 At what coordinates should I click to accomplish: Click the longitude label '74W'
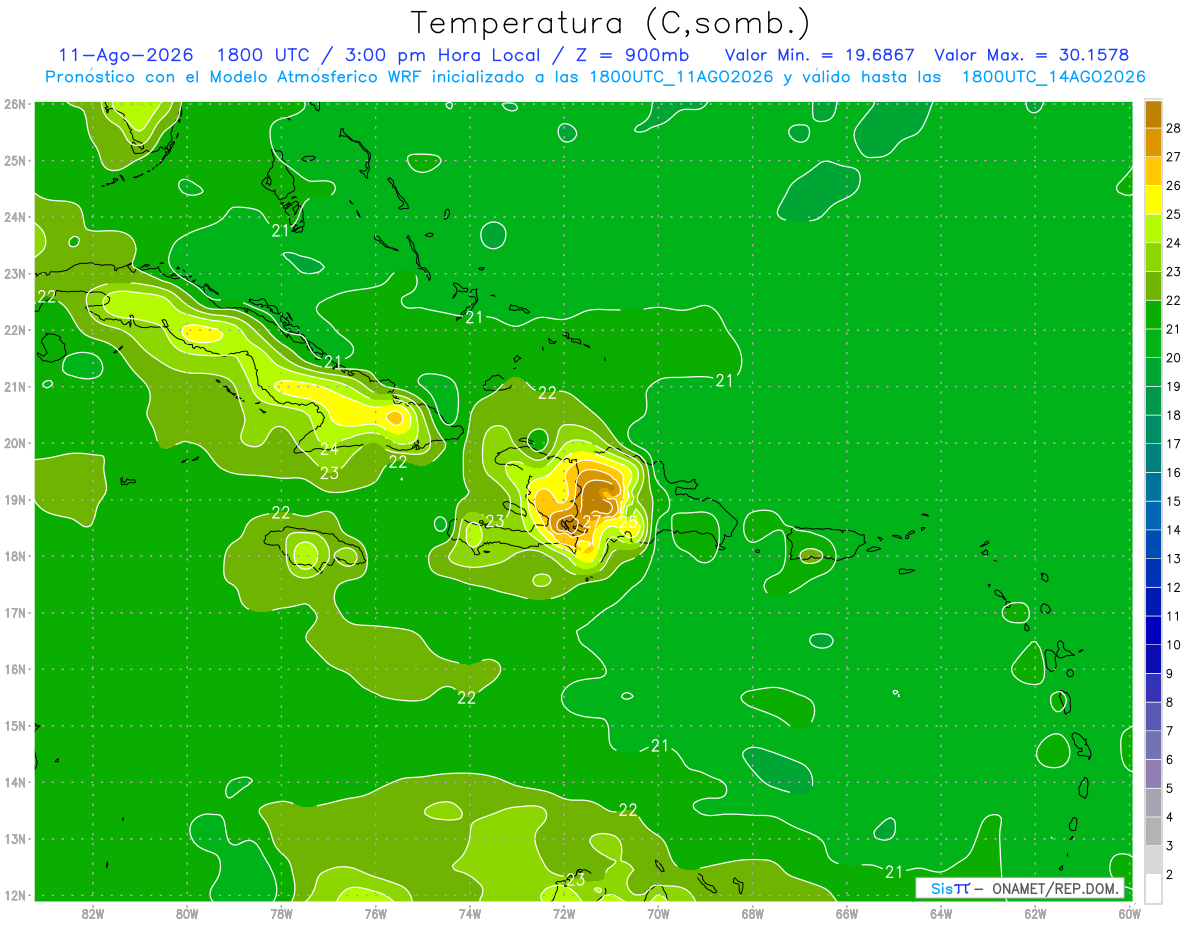pyautogui.click(x=469, y=912)
